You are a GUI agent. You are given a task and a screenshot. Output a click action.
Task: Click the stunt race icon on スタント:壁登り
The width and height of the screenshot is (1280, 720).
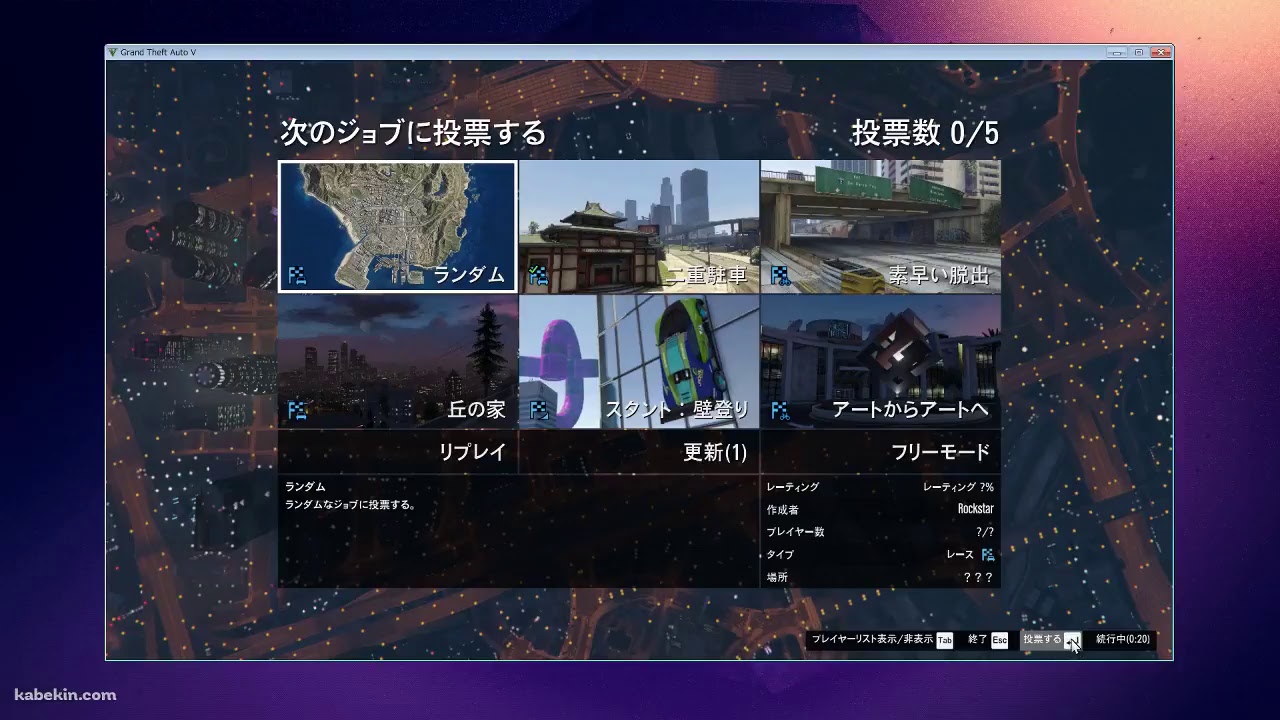coord(538,409)
